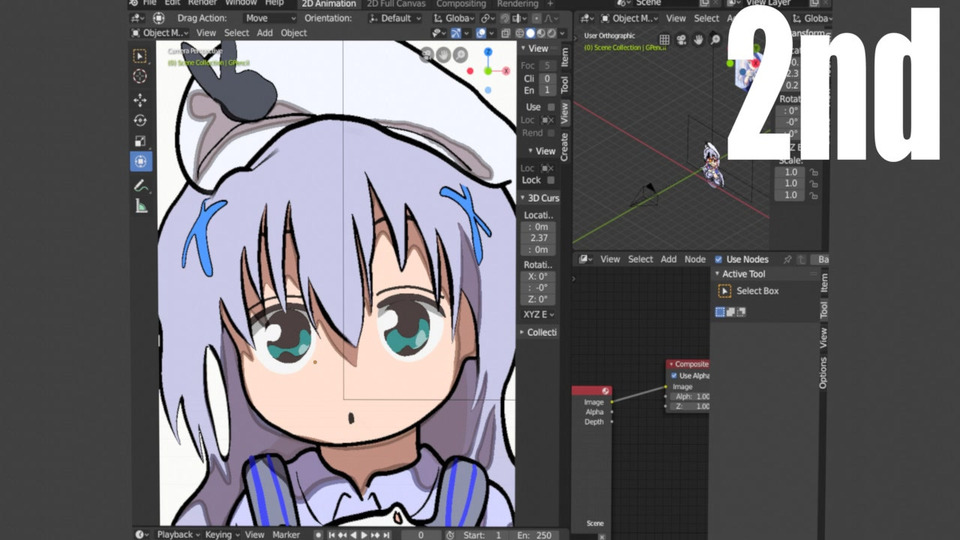Screen dimensions: 960x540
Task: Open the Global transform orientation dropdown
Action: 454,18
